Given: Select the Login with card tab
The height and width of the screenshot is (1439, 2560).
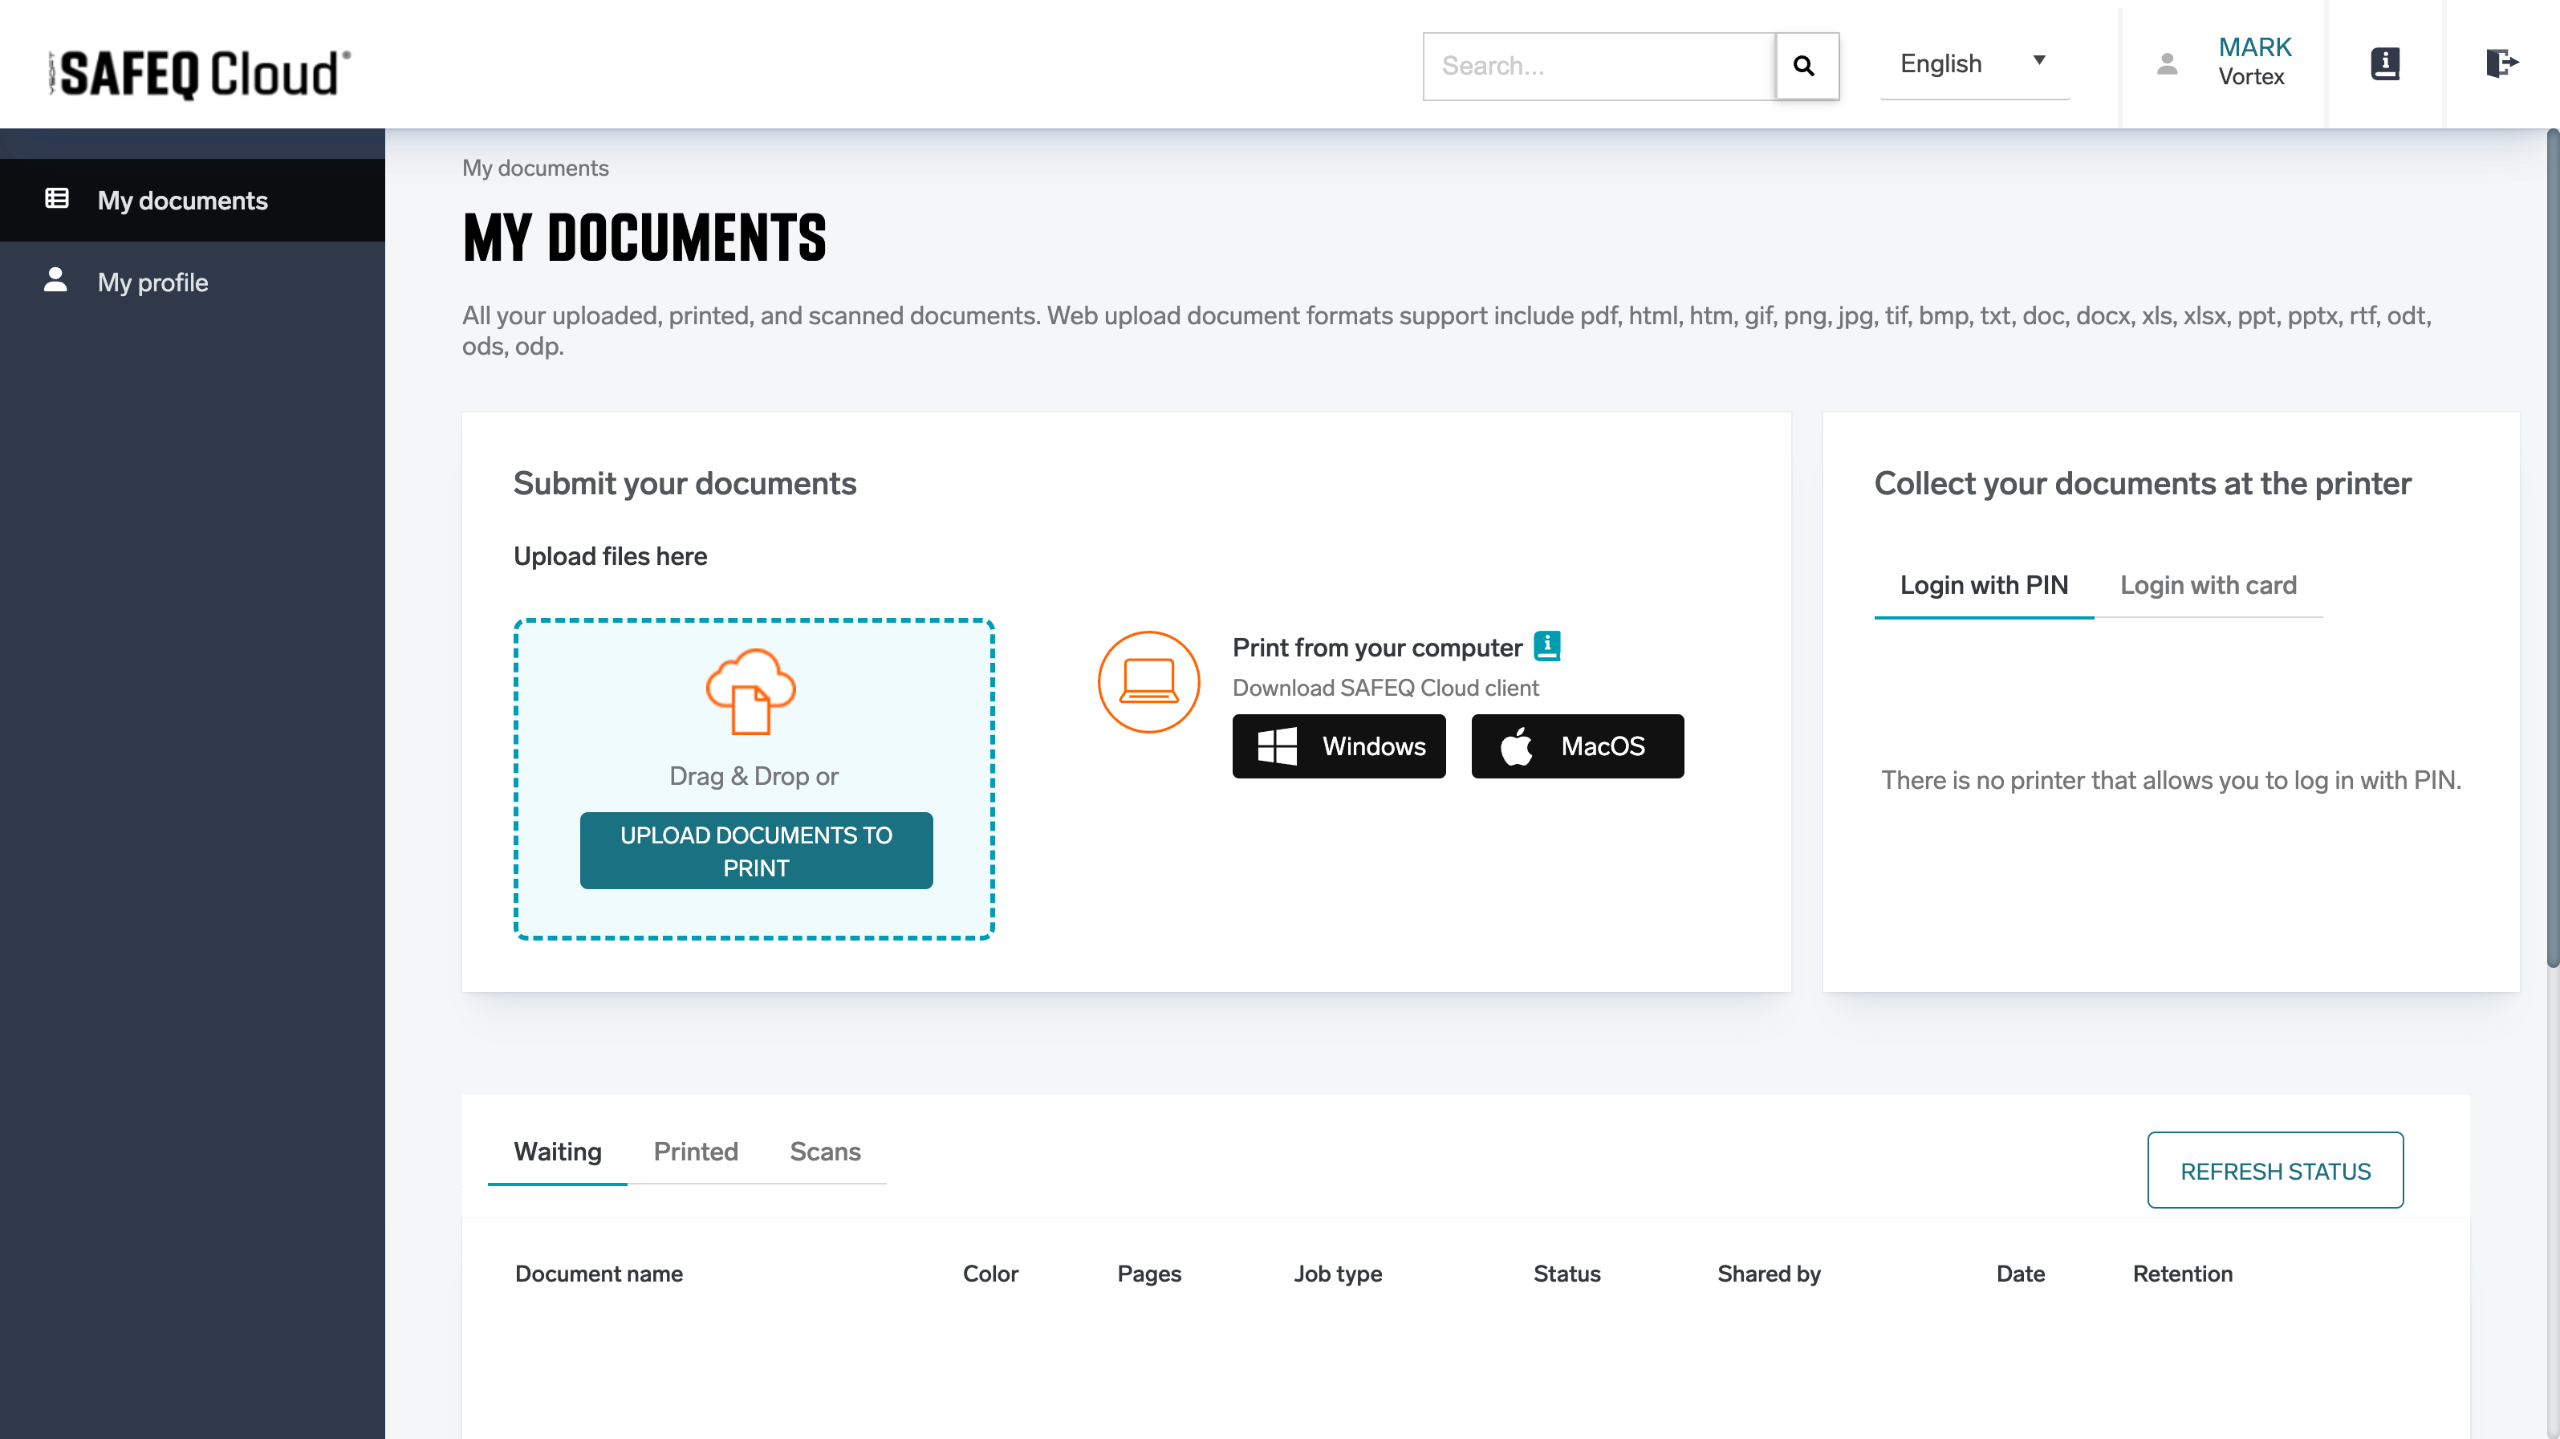Looking at the screenshot, I should tap(2208, 585).
